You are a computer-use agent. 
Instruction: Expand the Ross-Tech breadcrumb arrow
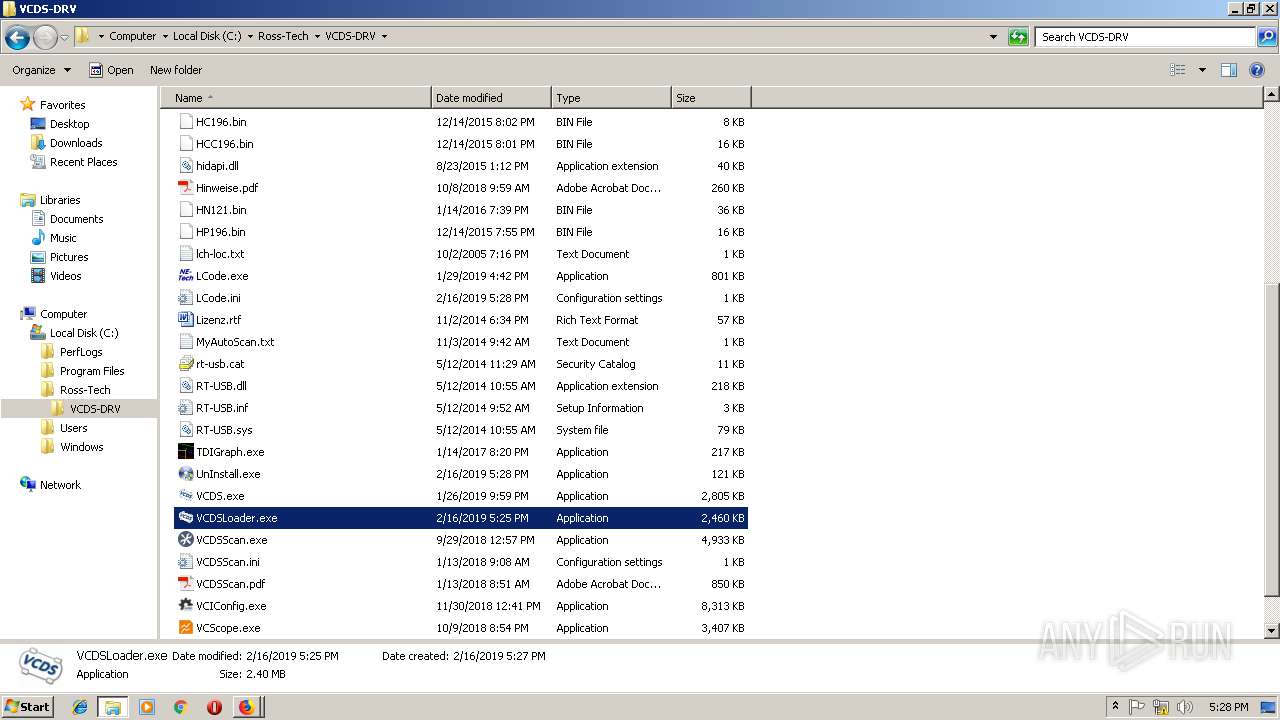(317, 37)
